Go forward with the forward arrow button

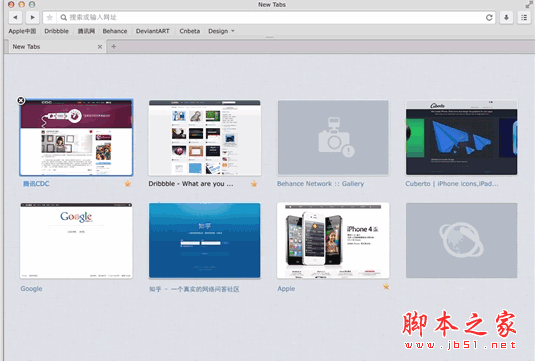(32, 17)
